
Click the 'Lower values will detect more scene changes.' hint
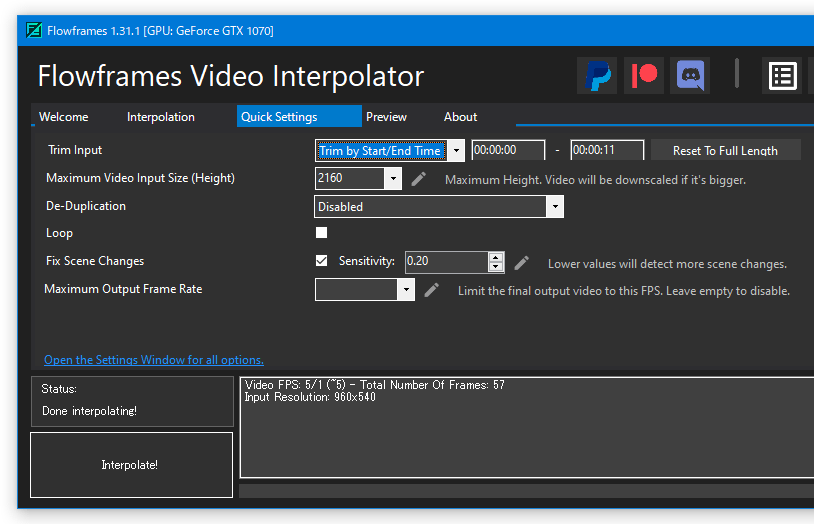(667, 264)
